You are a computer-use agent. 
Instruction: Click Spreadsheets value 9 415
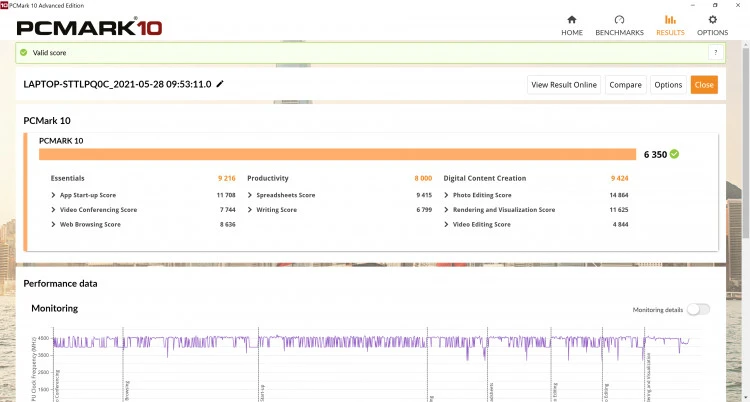pyautogui.click(x=424, y=195)
